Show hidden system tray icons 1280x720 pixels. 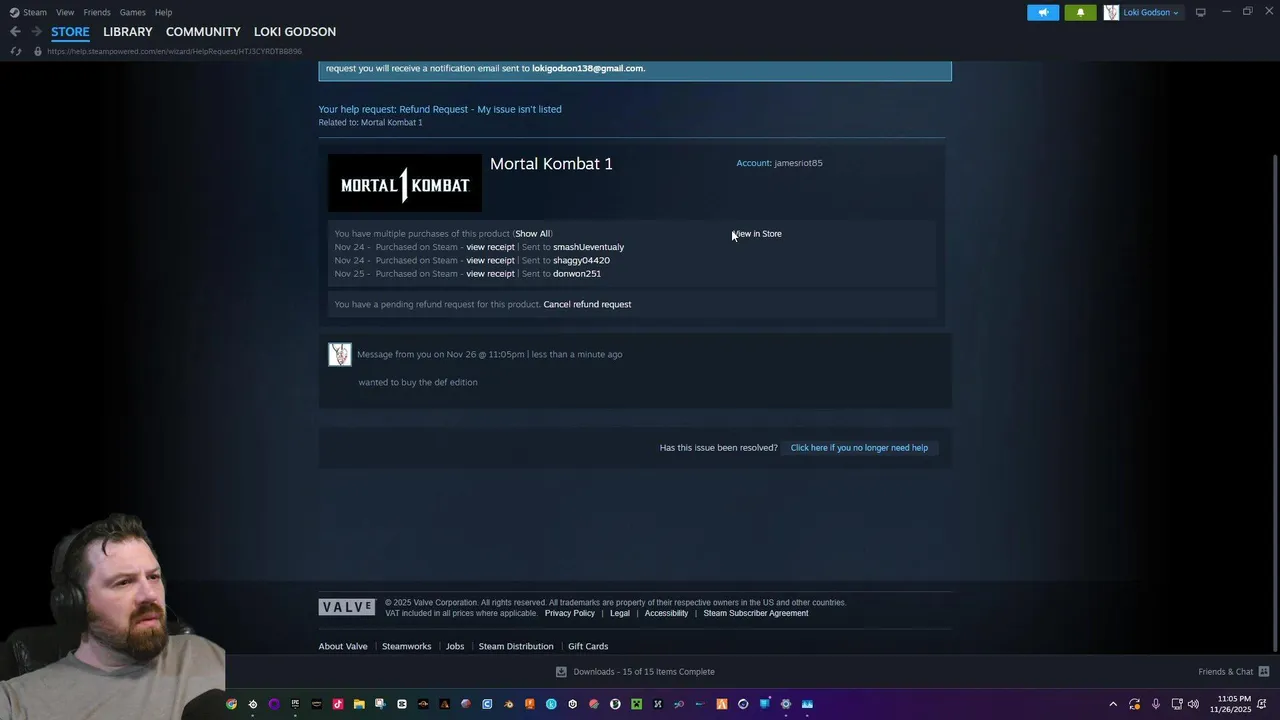pos(1113,704)
